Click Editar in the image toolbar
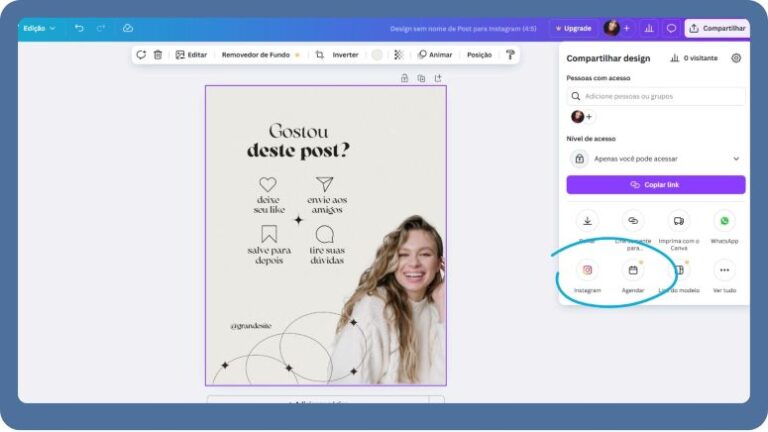This screenshot has width=768, height=432. [x=192, y=55]
